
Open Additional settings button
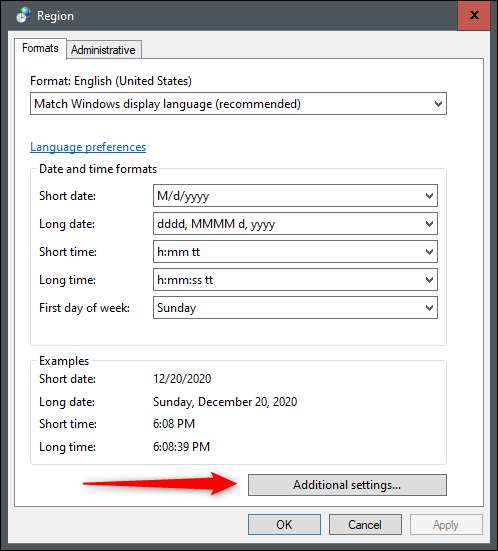pyautogui.click(x=347, y=485)
